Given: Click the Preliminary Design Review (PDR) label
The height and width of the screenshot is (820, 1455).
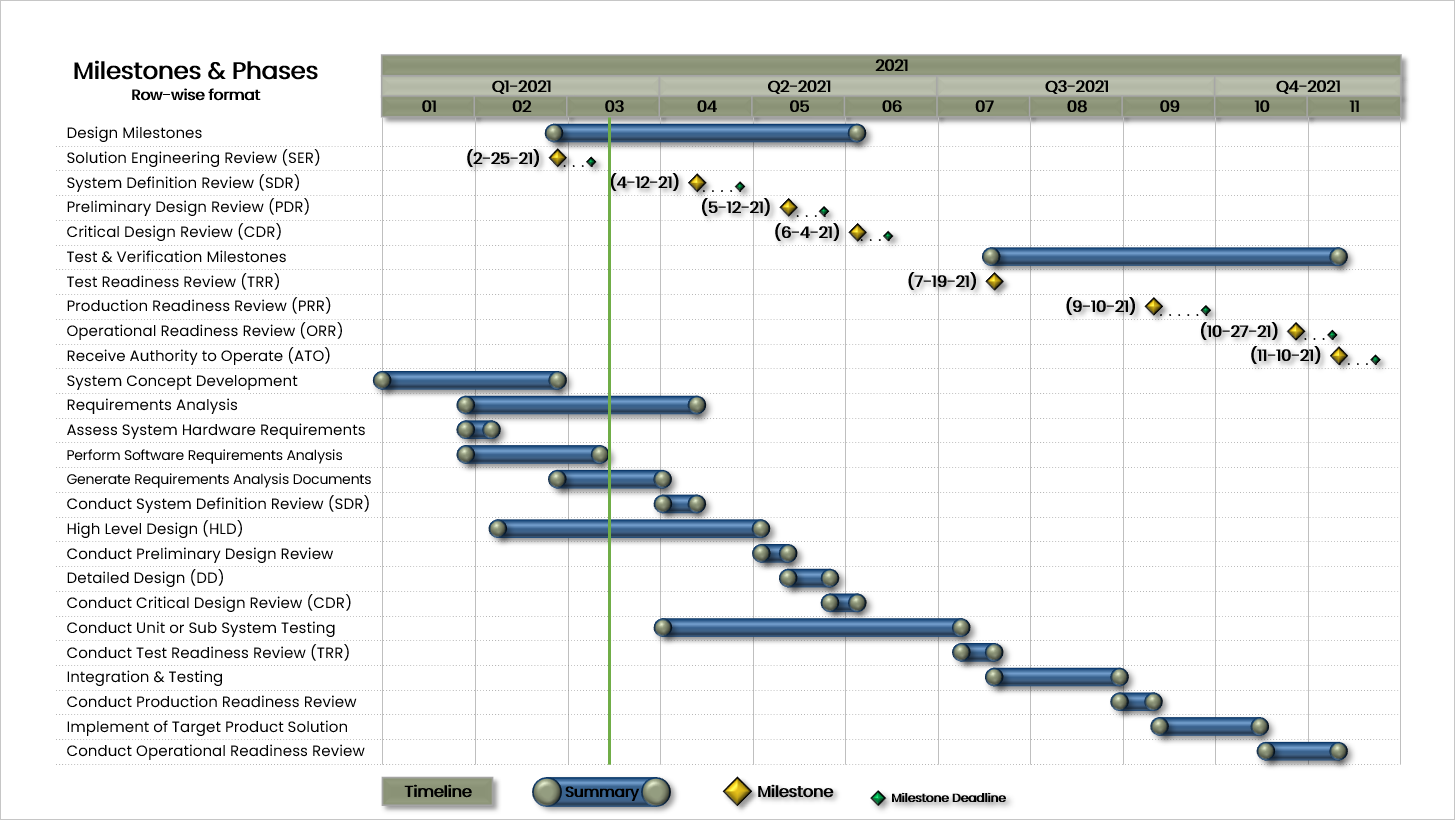Looking at the screenshot, I should (x=188, y=207).
